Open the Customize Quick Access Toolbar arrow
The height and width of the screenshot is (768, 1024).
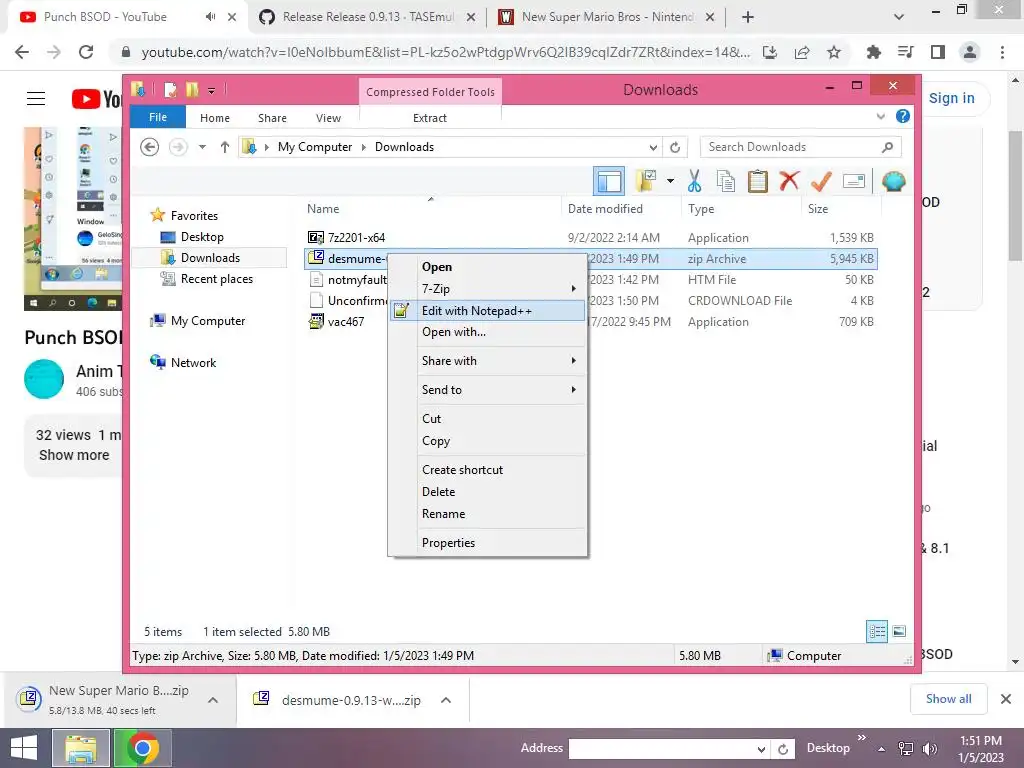[212, 90]
